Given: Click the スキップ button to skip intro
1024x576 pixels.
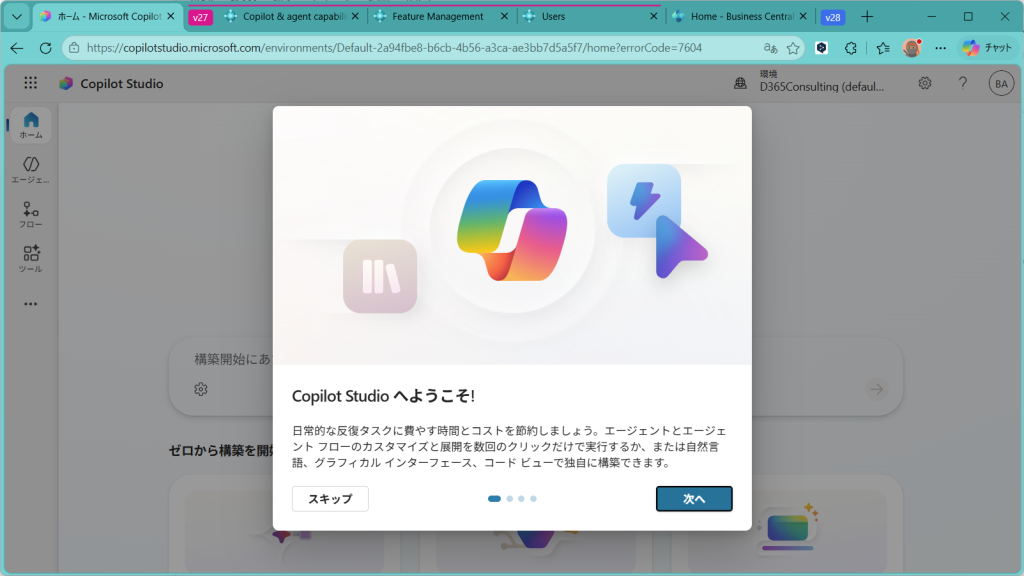Looking at the screenshot, I should [330, 498].
